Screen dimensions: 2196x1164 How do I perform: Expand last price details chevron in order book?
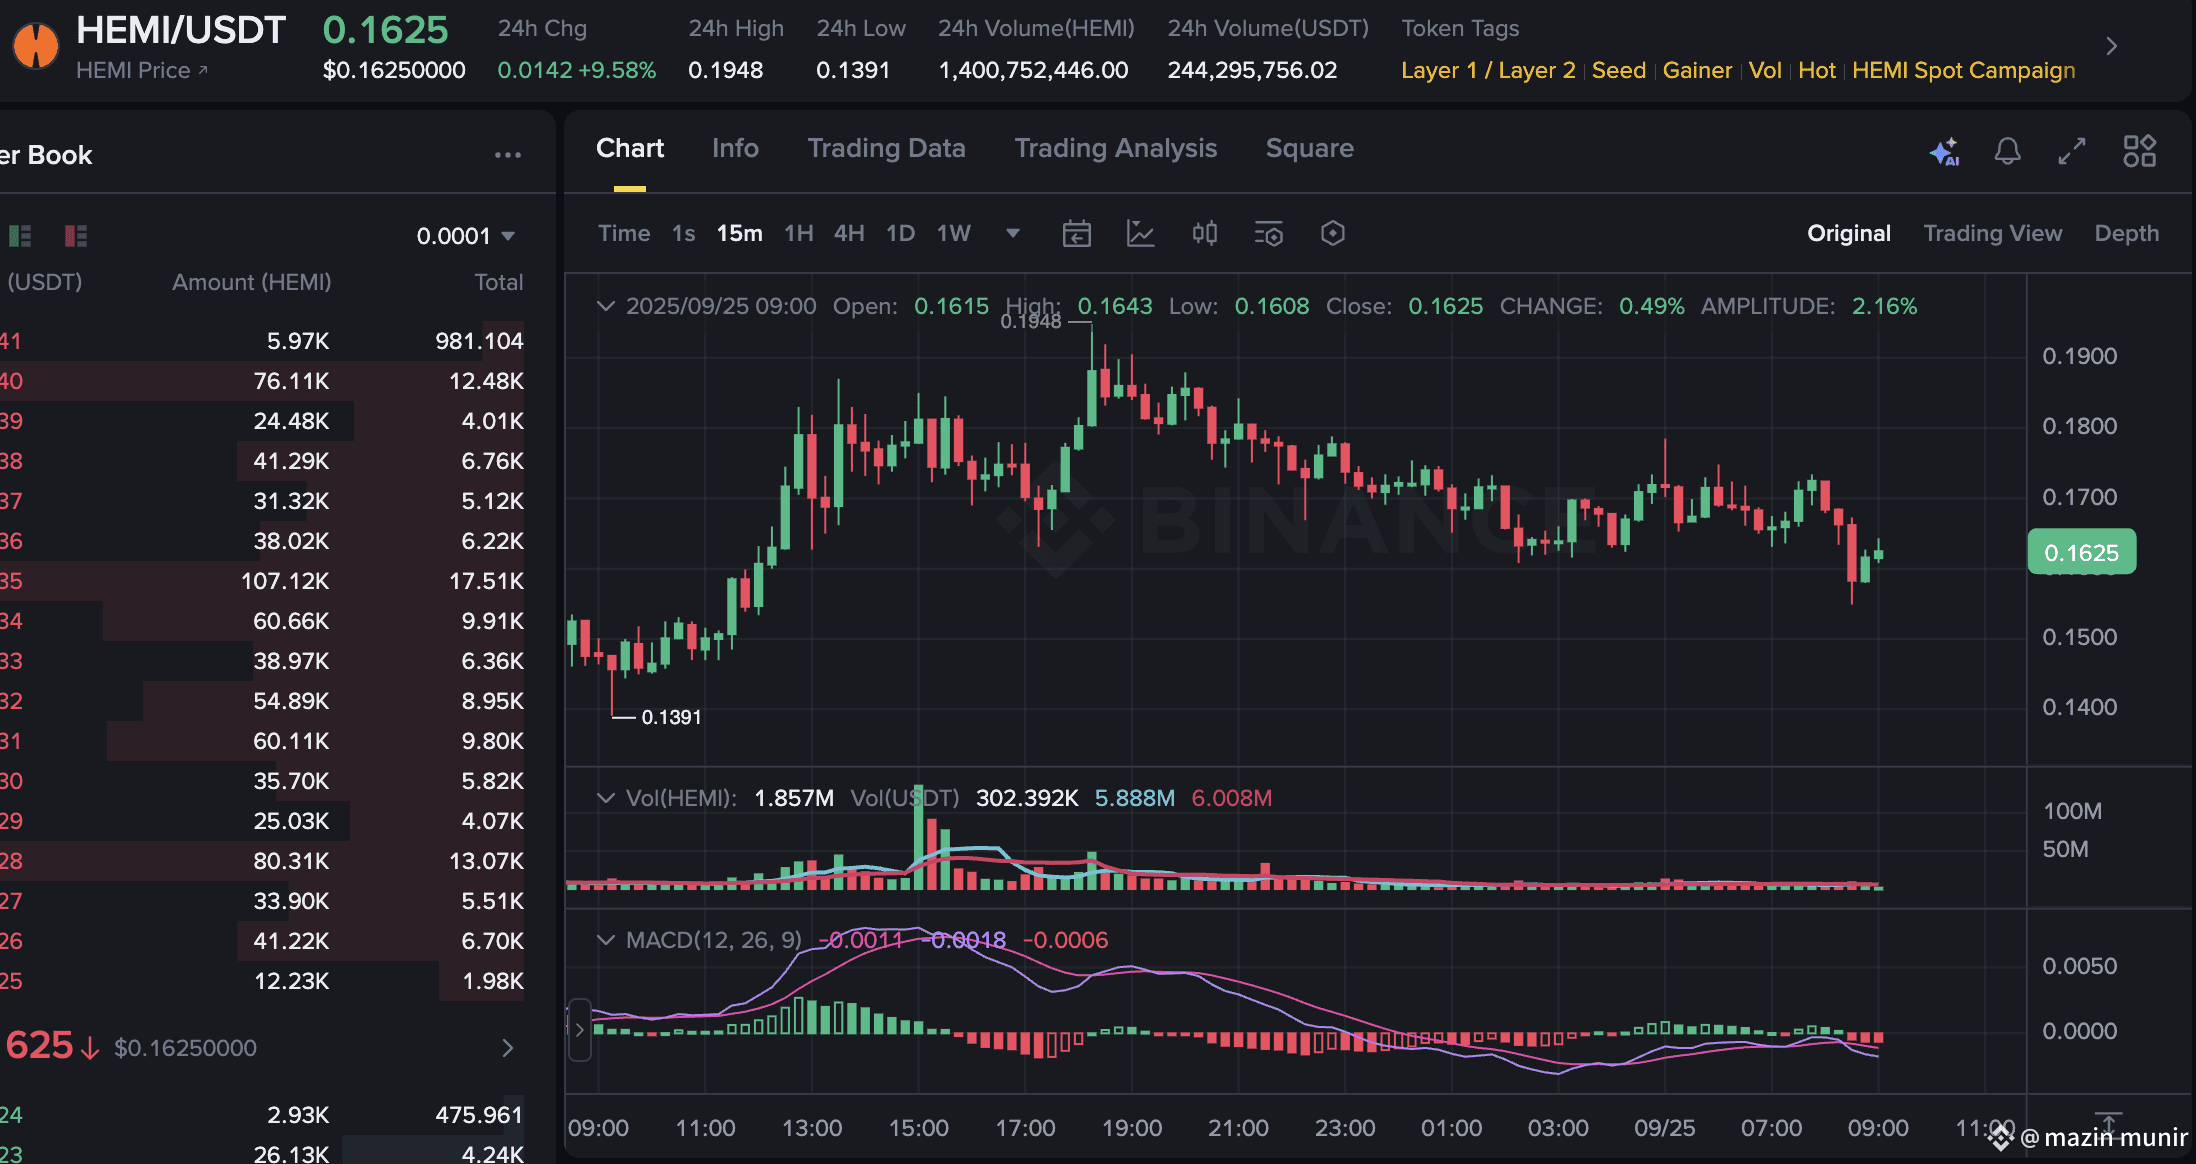(x=508, y=1048)
